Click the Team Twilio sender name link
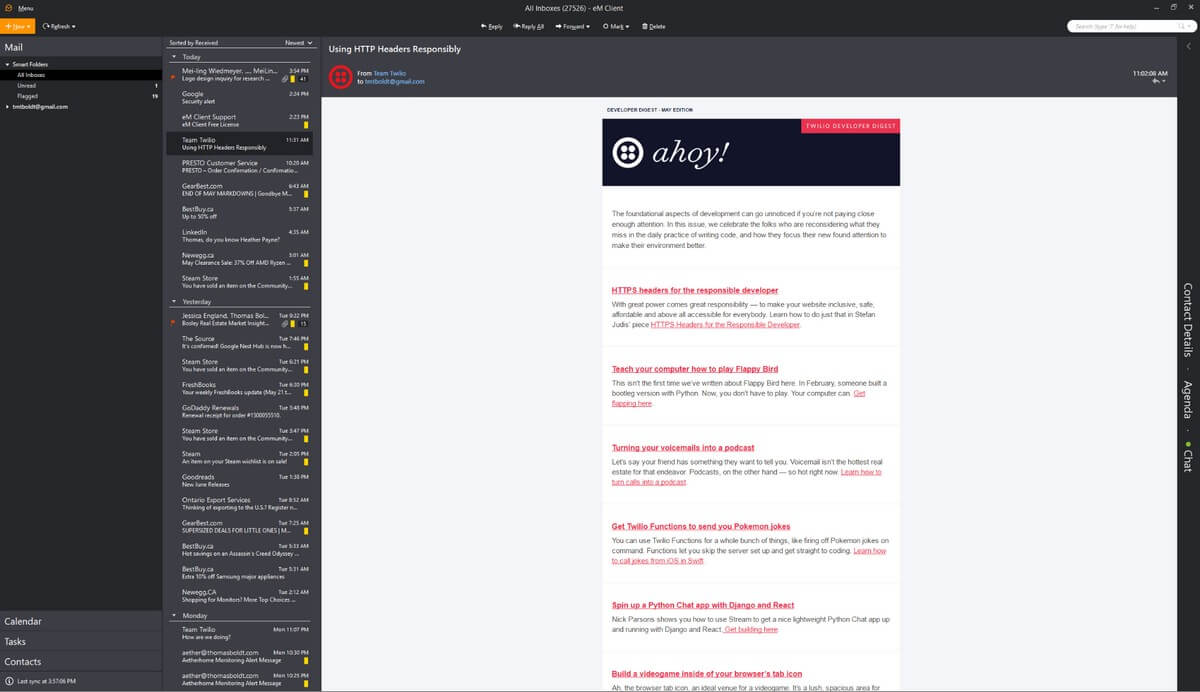The image size is (1200, 692). pos(391,73)
